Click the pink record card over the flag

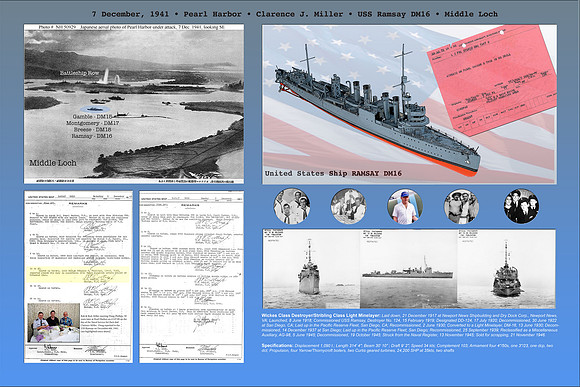point(492,80)
